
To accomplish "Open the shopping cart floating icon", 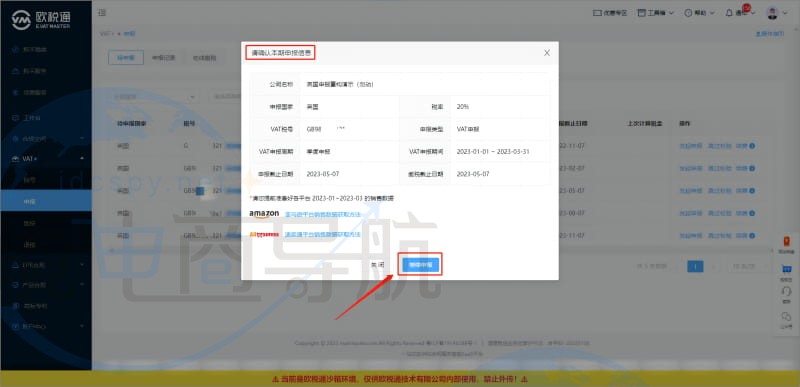I will (786, 270).
